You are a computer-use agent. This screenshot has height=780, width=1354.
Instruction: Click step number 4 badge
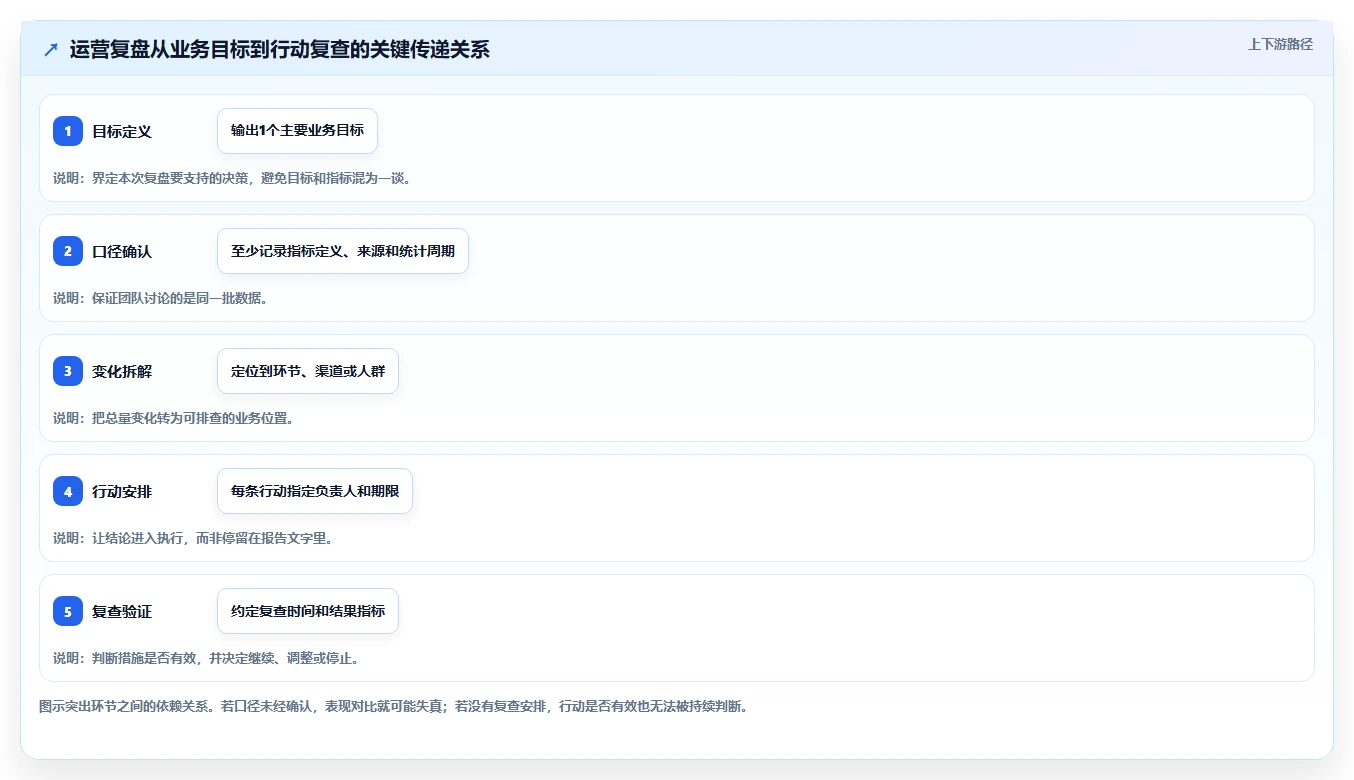point(68,491)
